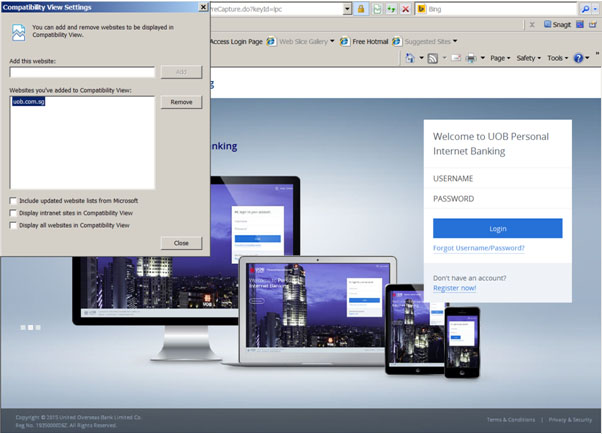Screen dimensions: 602x434
Task: Click the blue Snagit window capture icon
Action: coord(580,25)
